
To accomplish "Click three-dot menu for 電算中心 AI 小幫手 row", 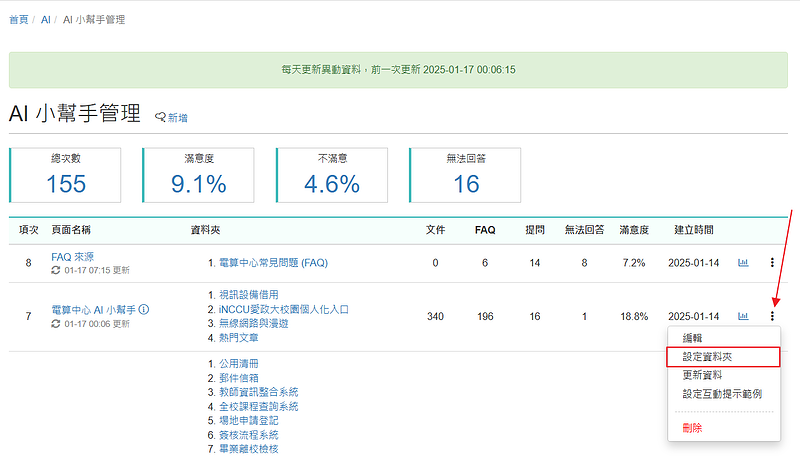I will (x=772, y=316).
